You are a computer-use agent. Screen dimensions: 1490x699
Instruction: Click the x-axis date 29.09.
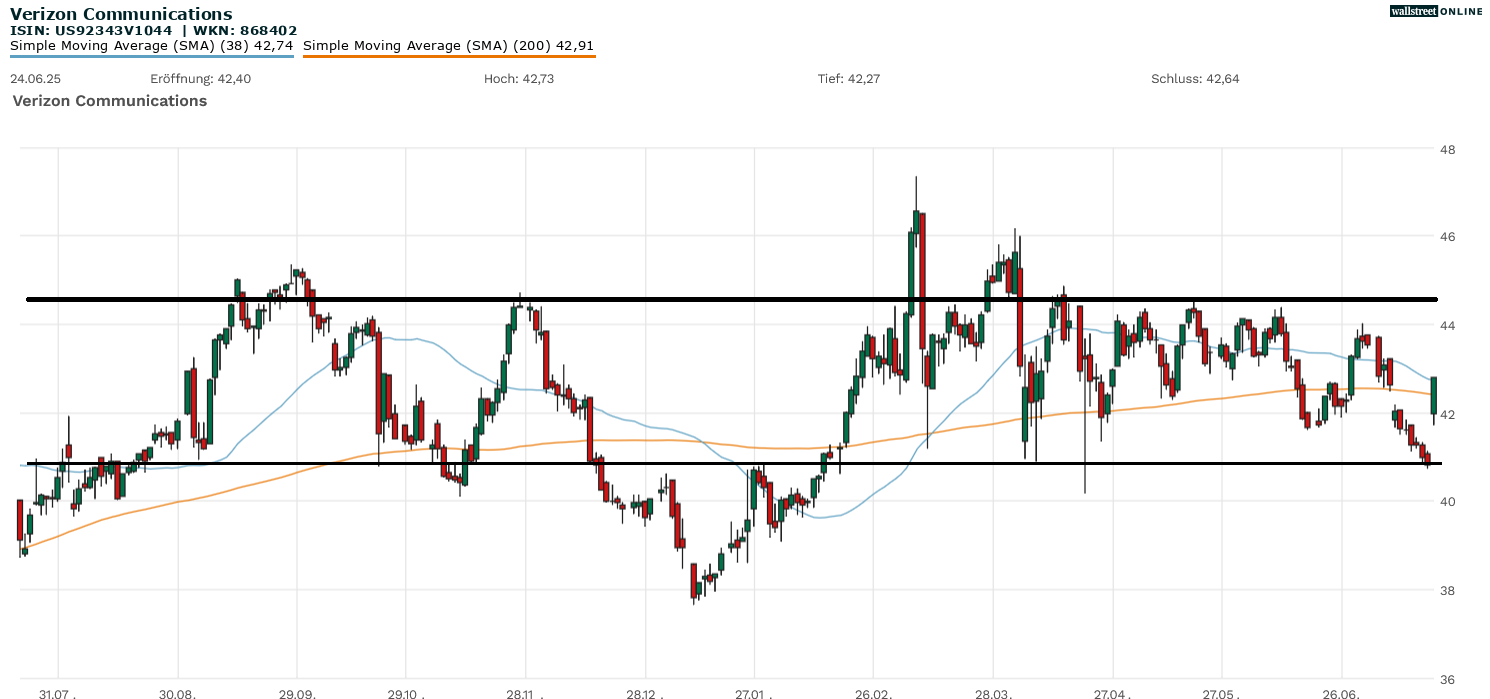point(297,693)
